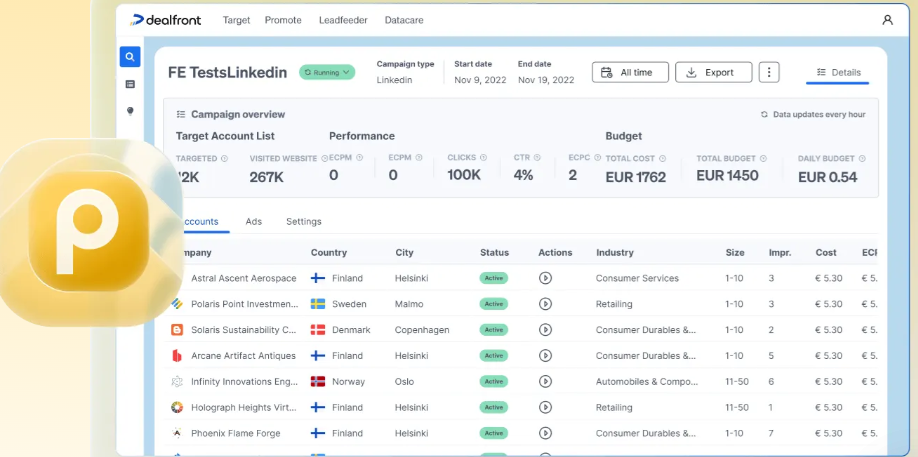Image resolution: width=918 pixels, height=457 pixels.
Task: Sort by the Industry column header
Action: tap(615, 253)
